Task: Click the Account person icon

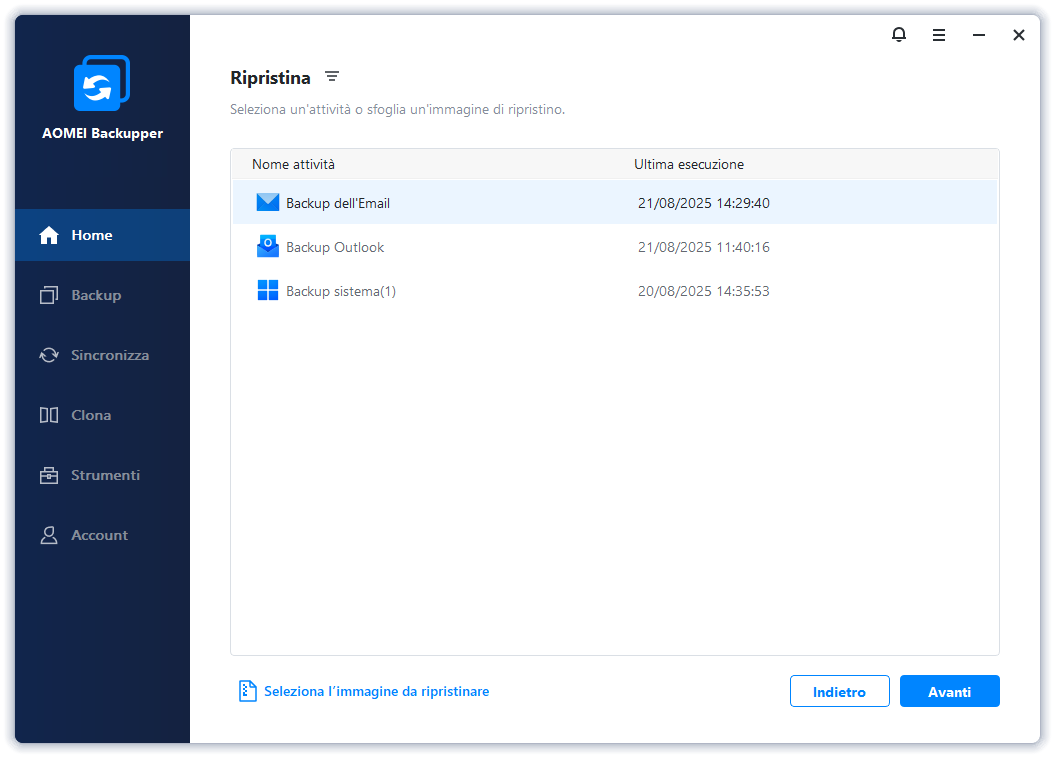Action: click(x=49, y=535)
